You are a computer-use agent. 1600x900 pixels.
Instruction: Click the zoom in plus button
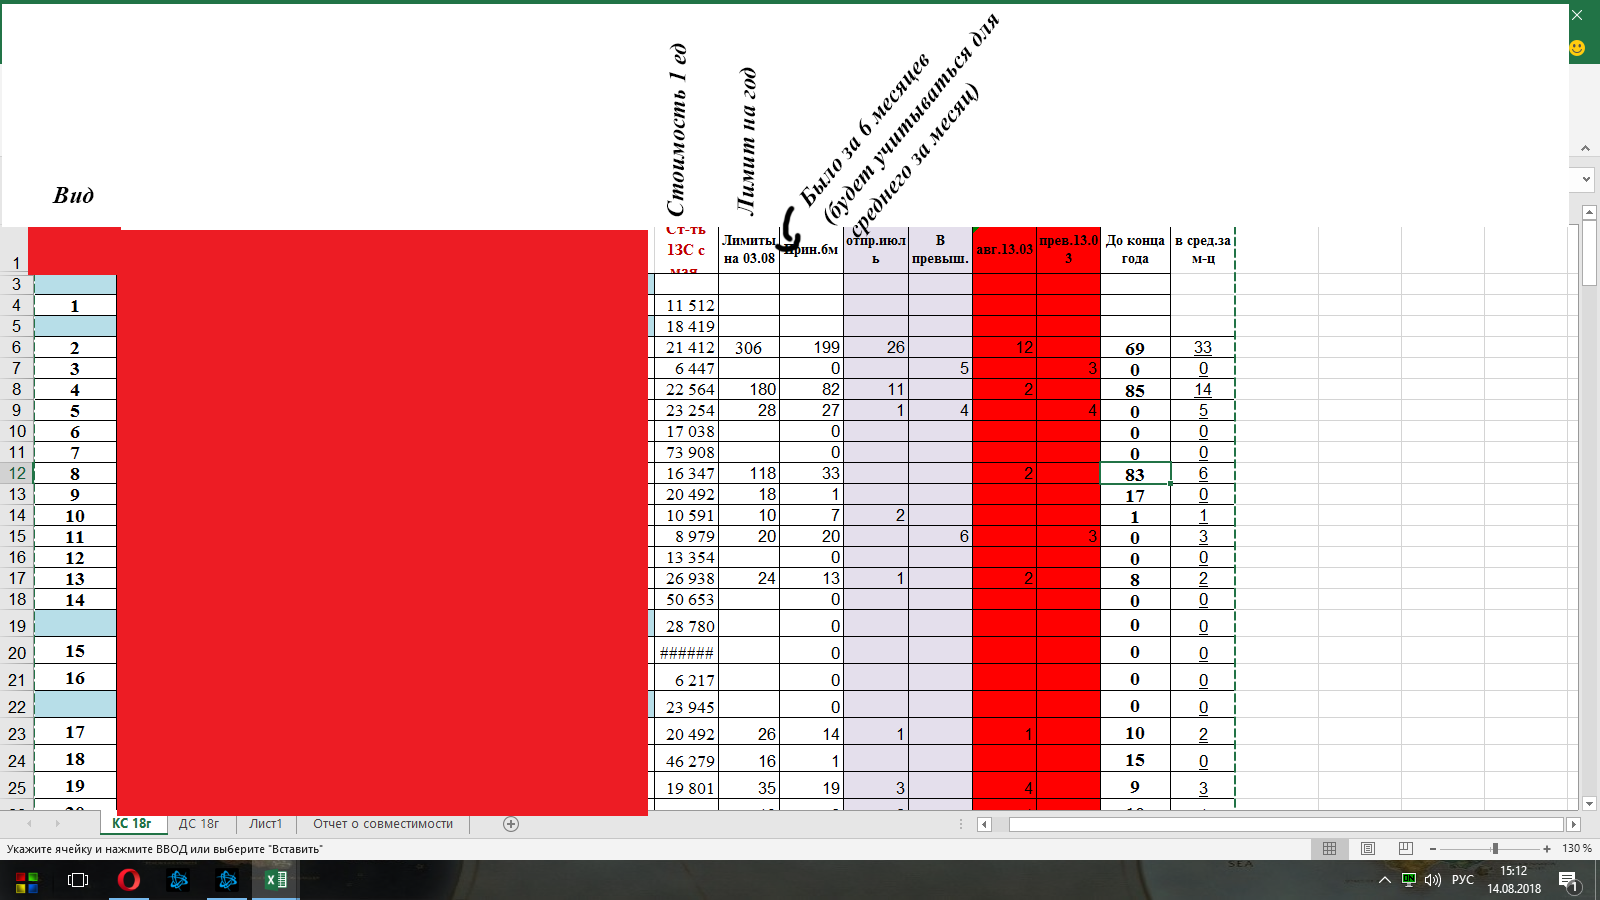coord(1547,849)
